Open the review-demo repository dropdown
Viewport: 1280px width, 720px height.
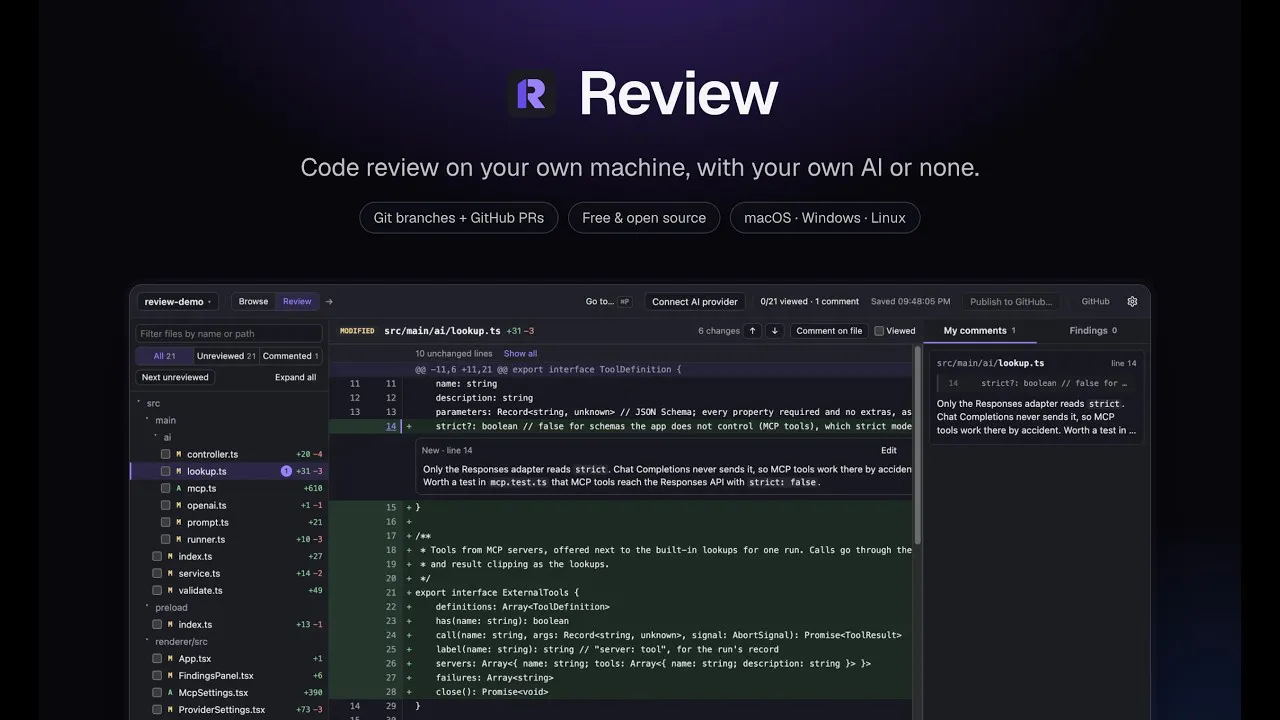(x=179, y=301)
